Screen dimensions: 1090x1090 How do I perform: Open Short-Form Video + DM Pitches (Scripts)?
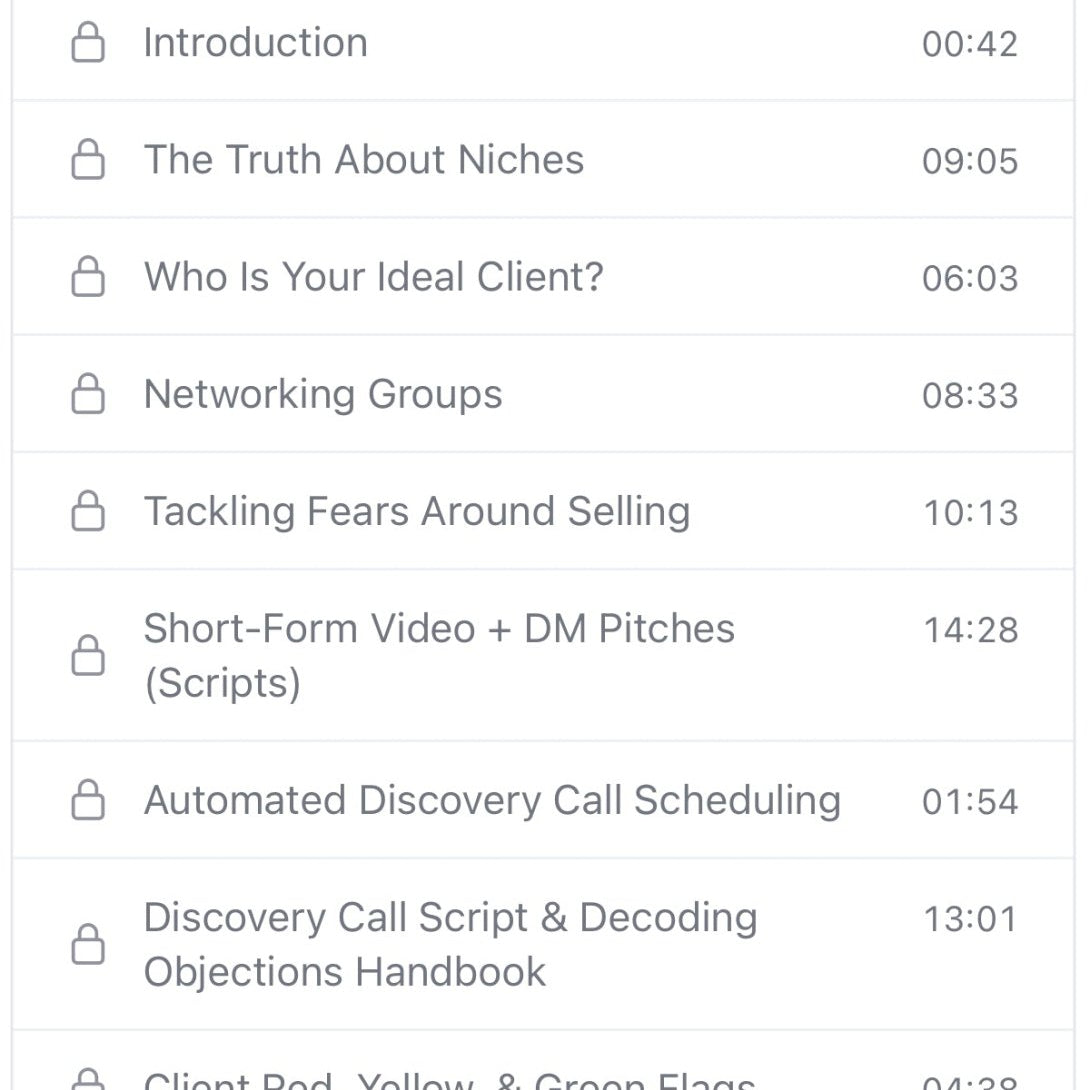pos(440,655)
